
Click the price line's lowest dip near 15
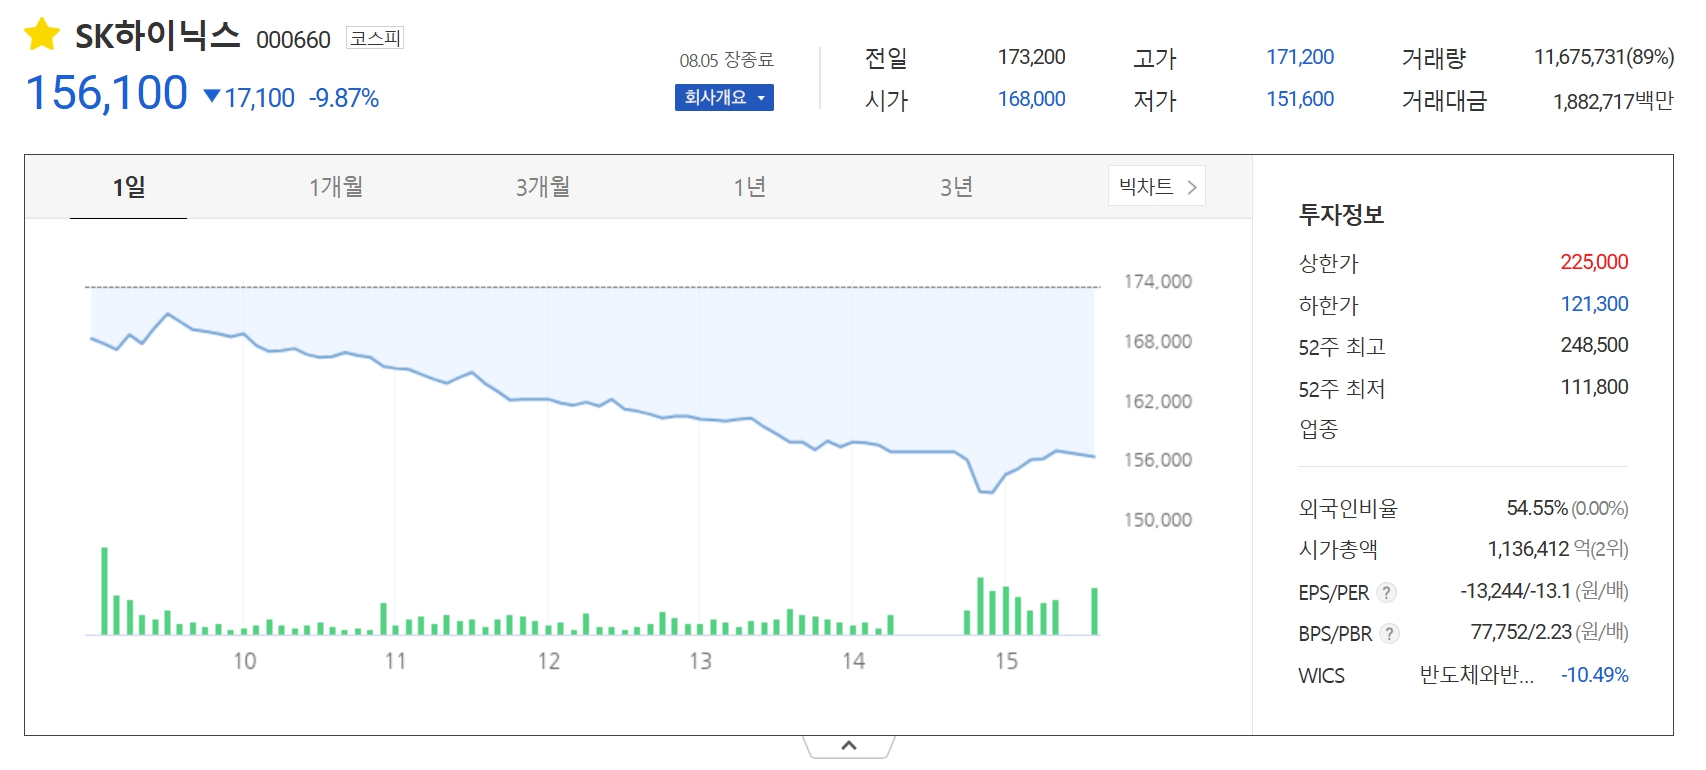coord(986,490)
